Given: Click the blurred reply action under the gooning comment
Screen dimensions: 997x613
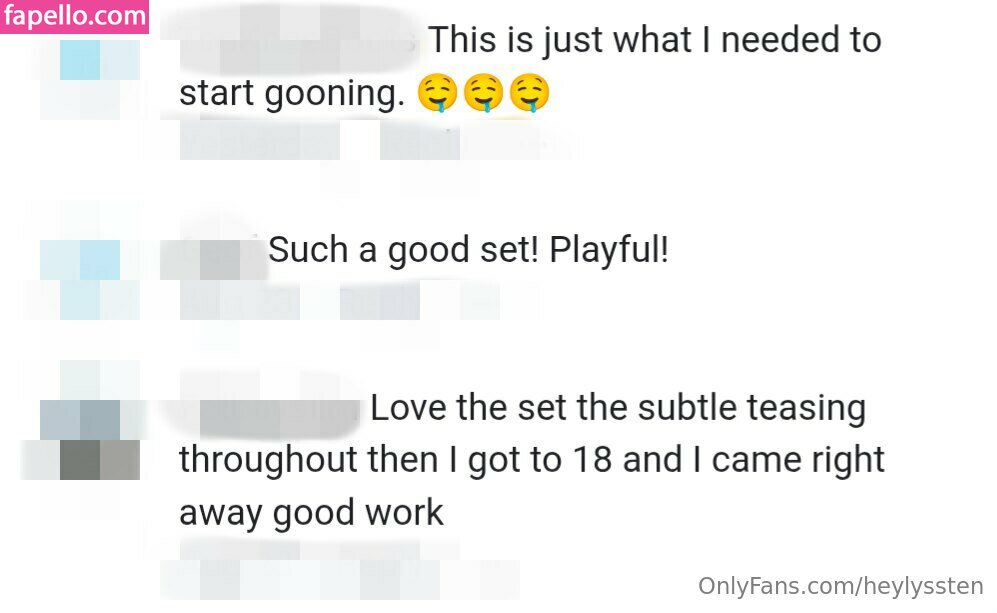Looking at the screenshot, I should pos(420,140).
